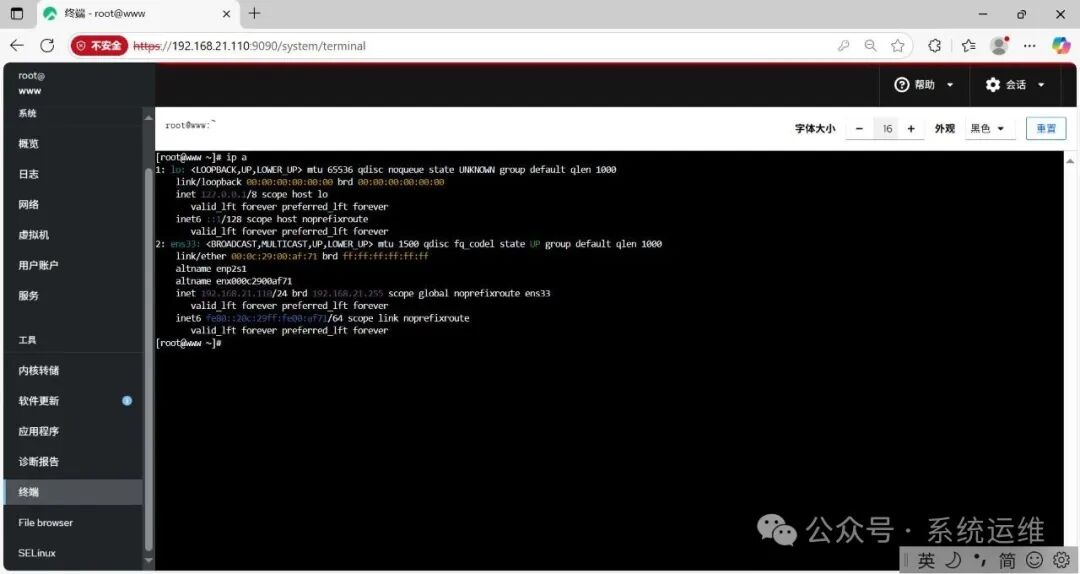
Task: Close the 终端 - root@www browser tab
Action: (226, 13)
